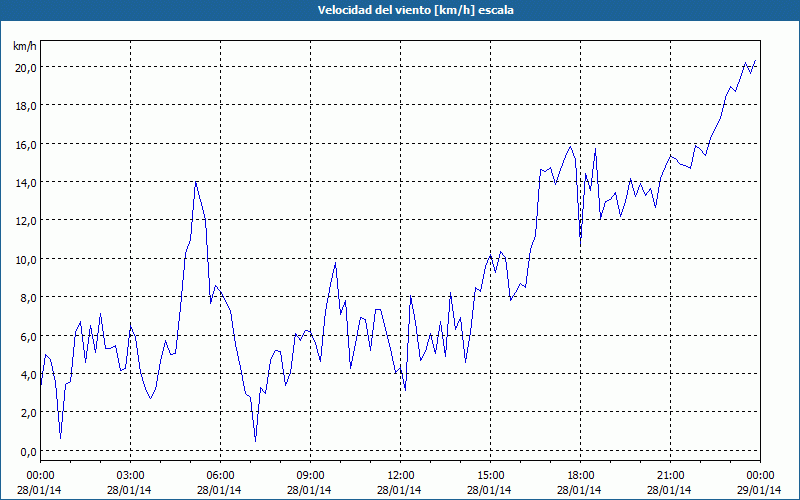This screenshot has height=500, width=800.
Task: Click the '21:00' time axis label
Action: click(x=670, y=476)
